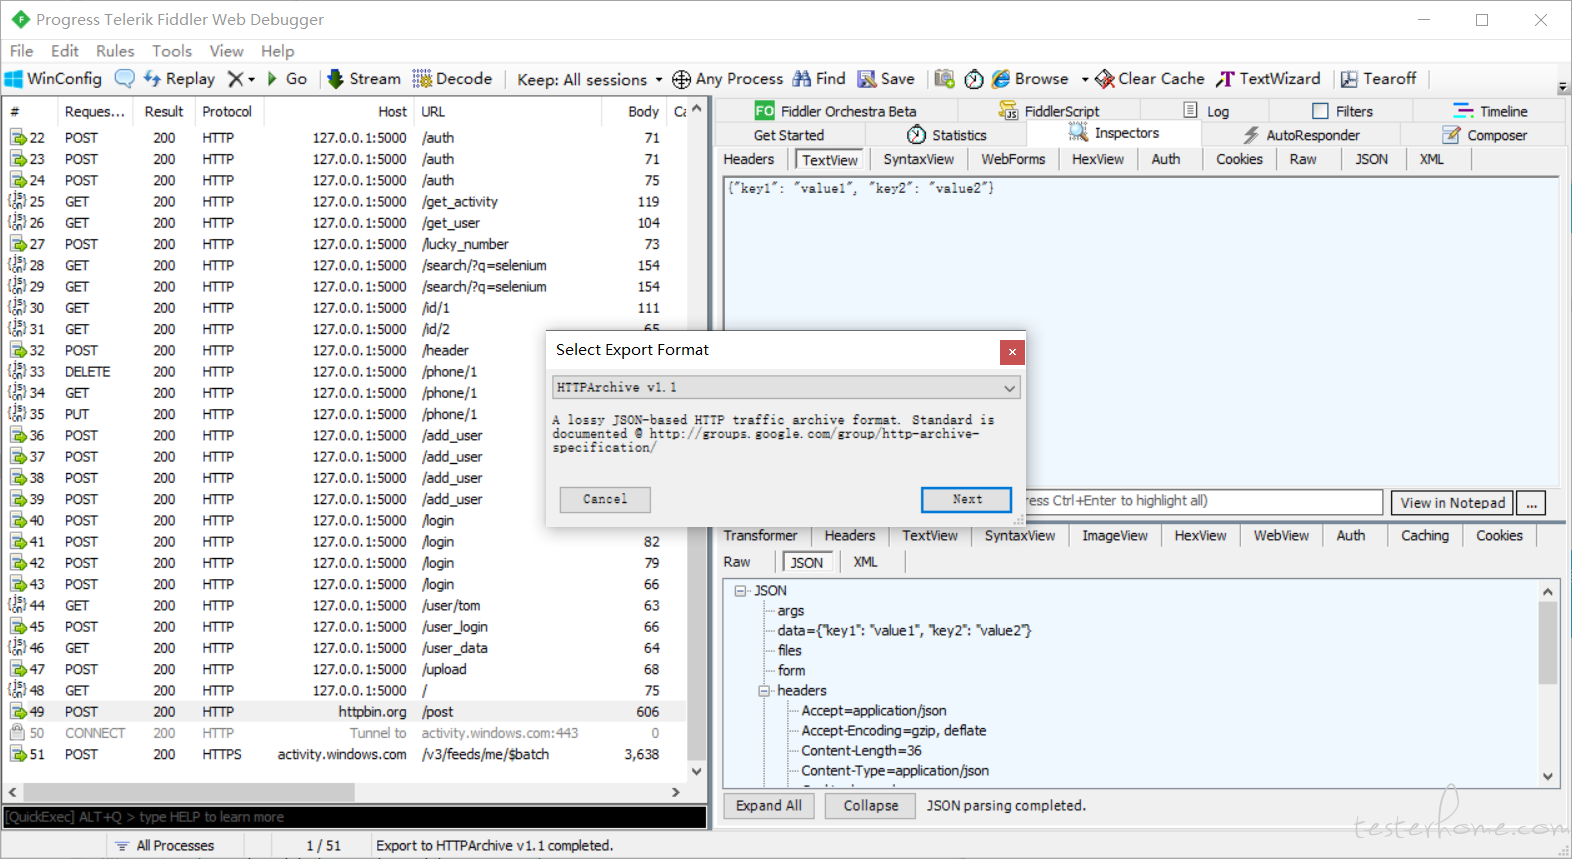1572x859 pixels.
Task: Collapse the headers tree node
Action: coord(764,691)
